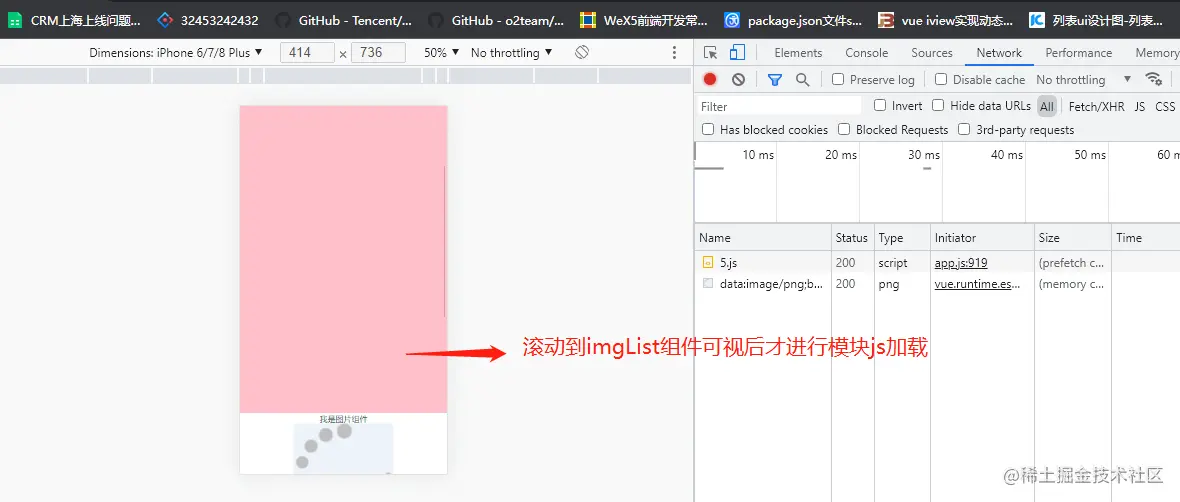Viewport: 1180px width, 502px height.
Task: Open the 50% zoom dropdown
Action: click(441, 53)
